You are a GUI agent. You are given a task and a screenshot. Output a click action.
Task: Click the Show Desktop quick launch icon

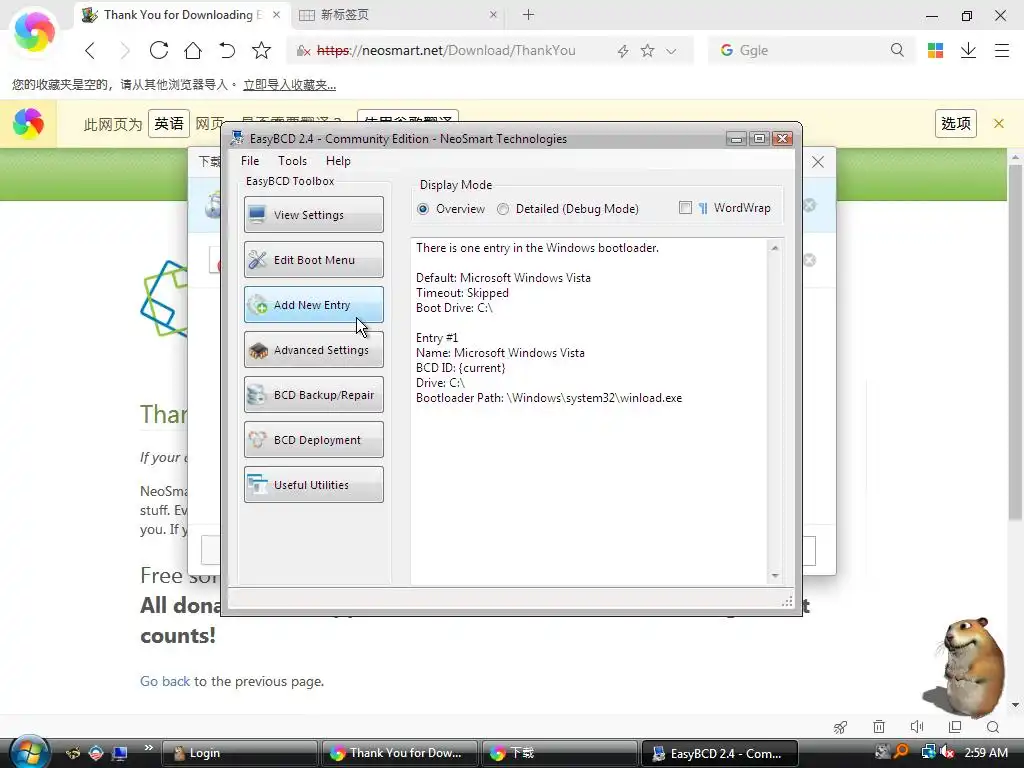click(x=120, y=753)
